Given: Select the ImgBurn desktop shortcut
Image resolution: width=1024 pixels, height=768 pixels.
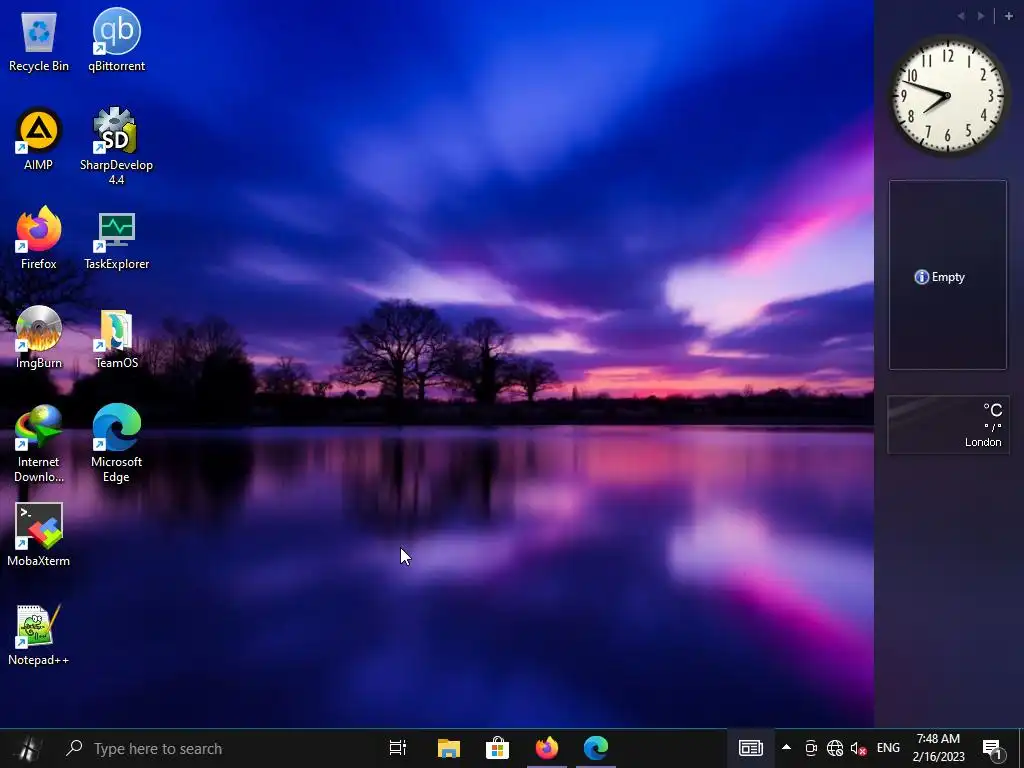Looking at the screenshot, I should [39, 338].
